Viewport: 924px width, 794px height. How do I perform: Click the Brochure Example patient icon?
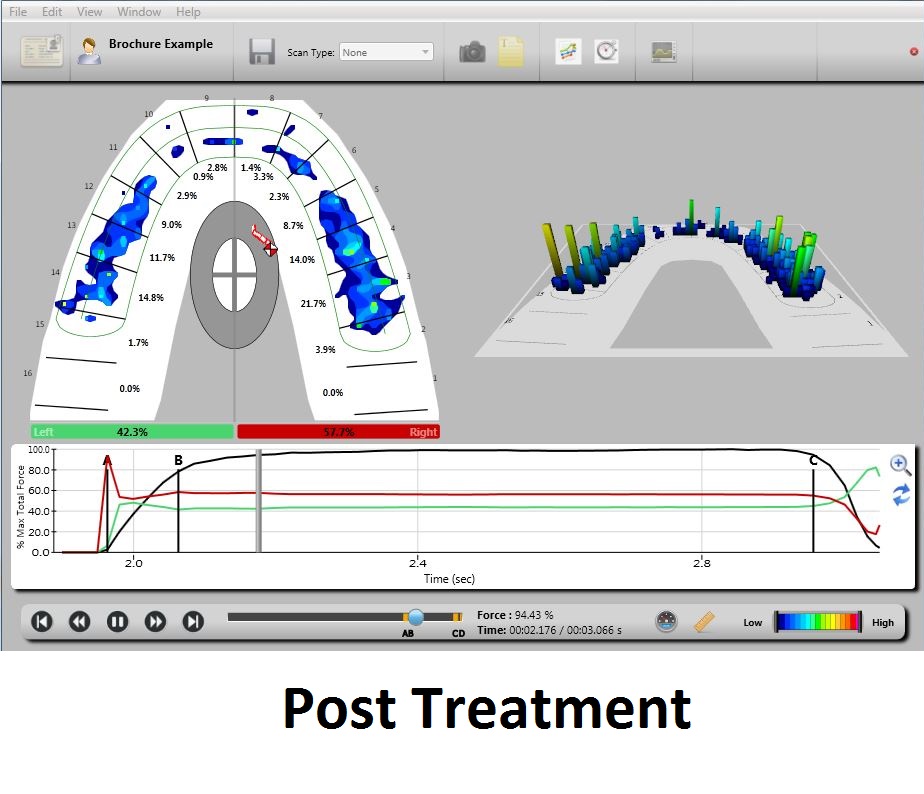click(x=90, y=51)
